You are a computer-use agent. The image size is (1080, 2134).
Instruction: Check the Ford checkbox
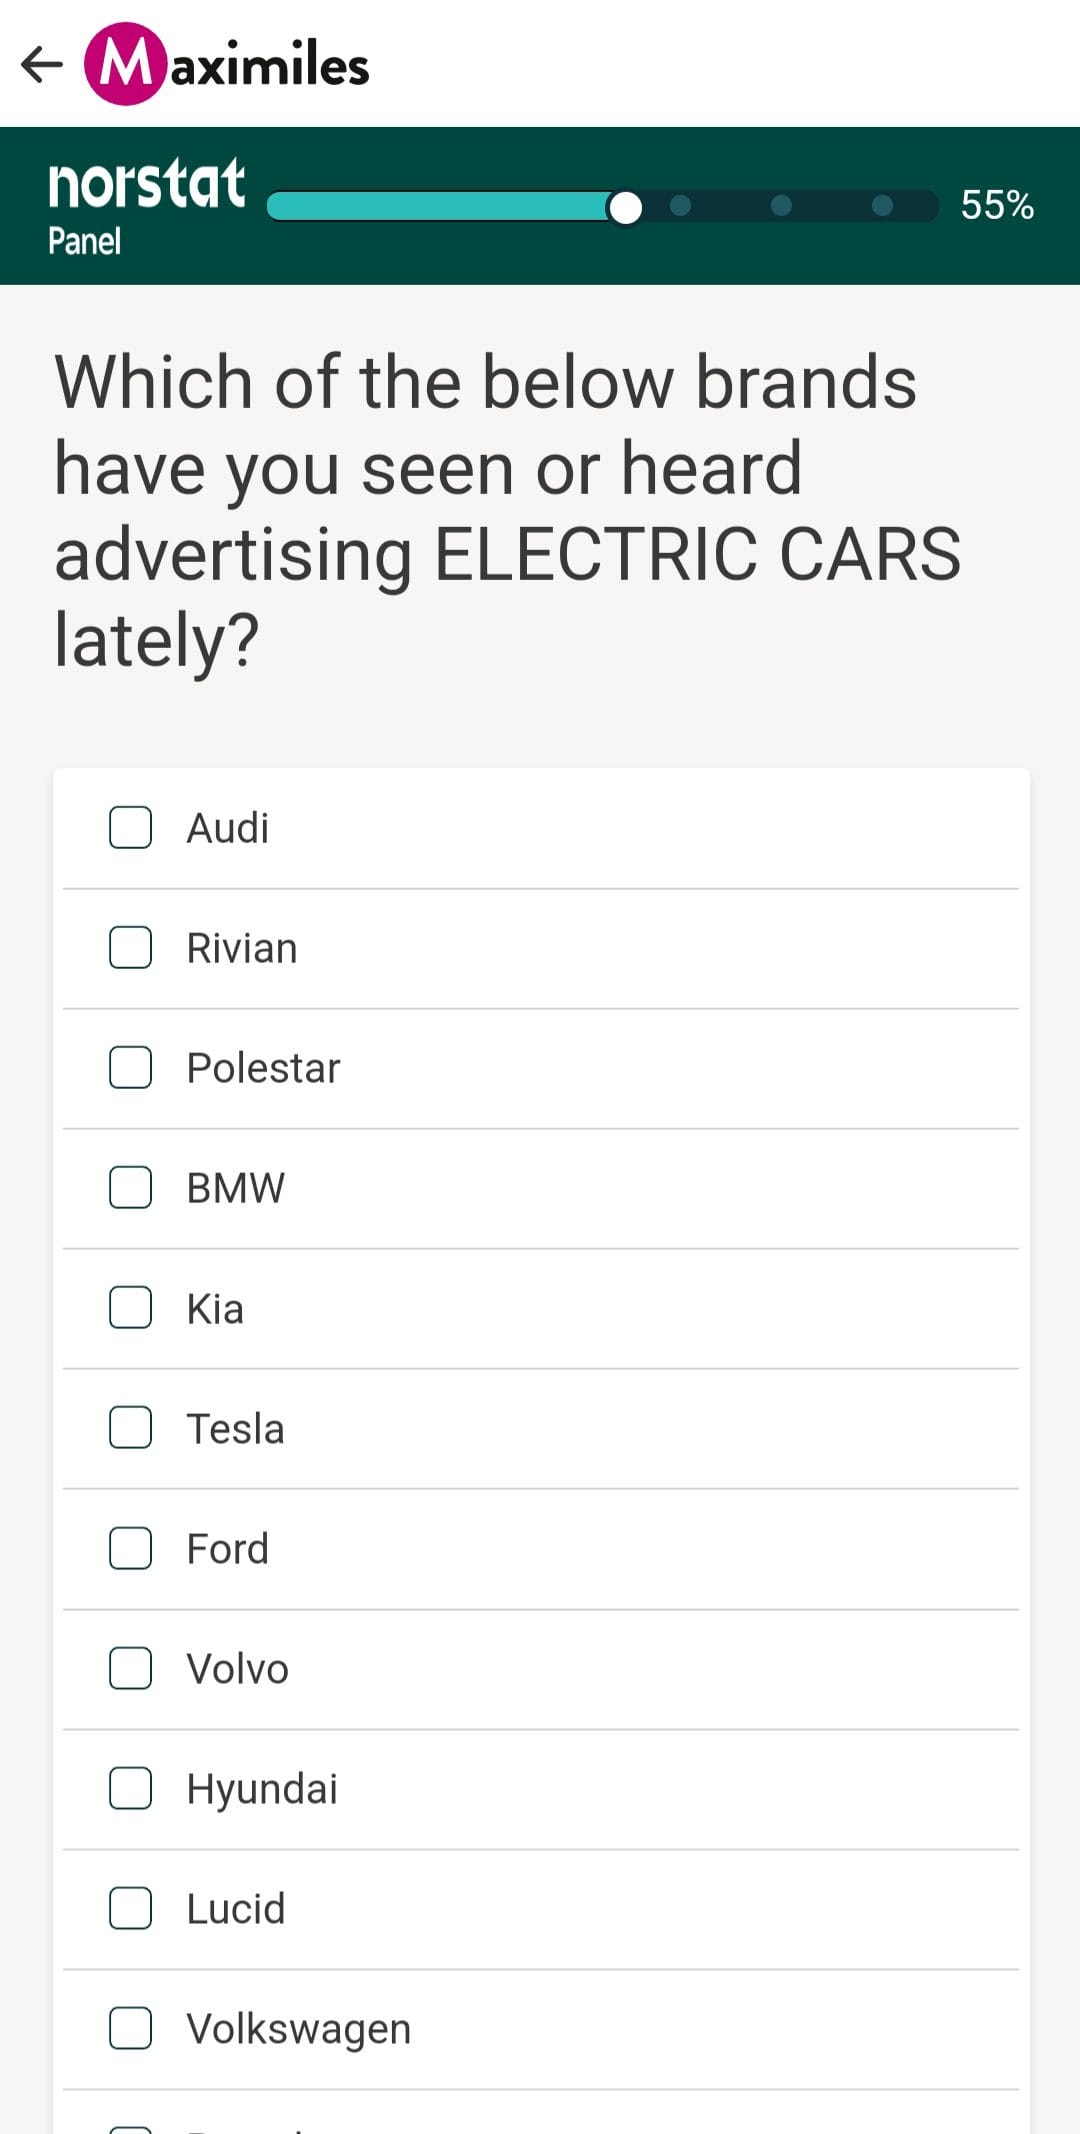pyautogui.click(x=130, y=1548)
